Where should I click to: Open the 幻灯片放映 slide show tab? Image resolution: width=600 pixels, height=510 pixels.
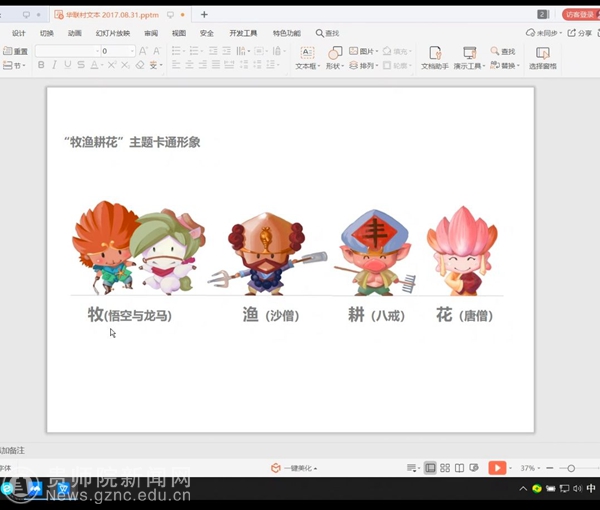113,33
